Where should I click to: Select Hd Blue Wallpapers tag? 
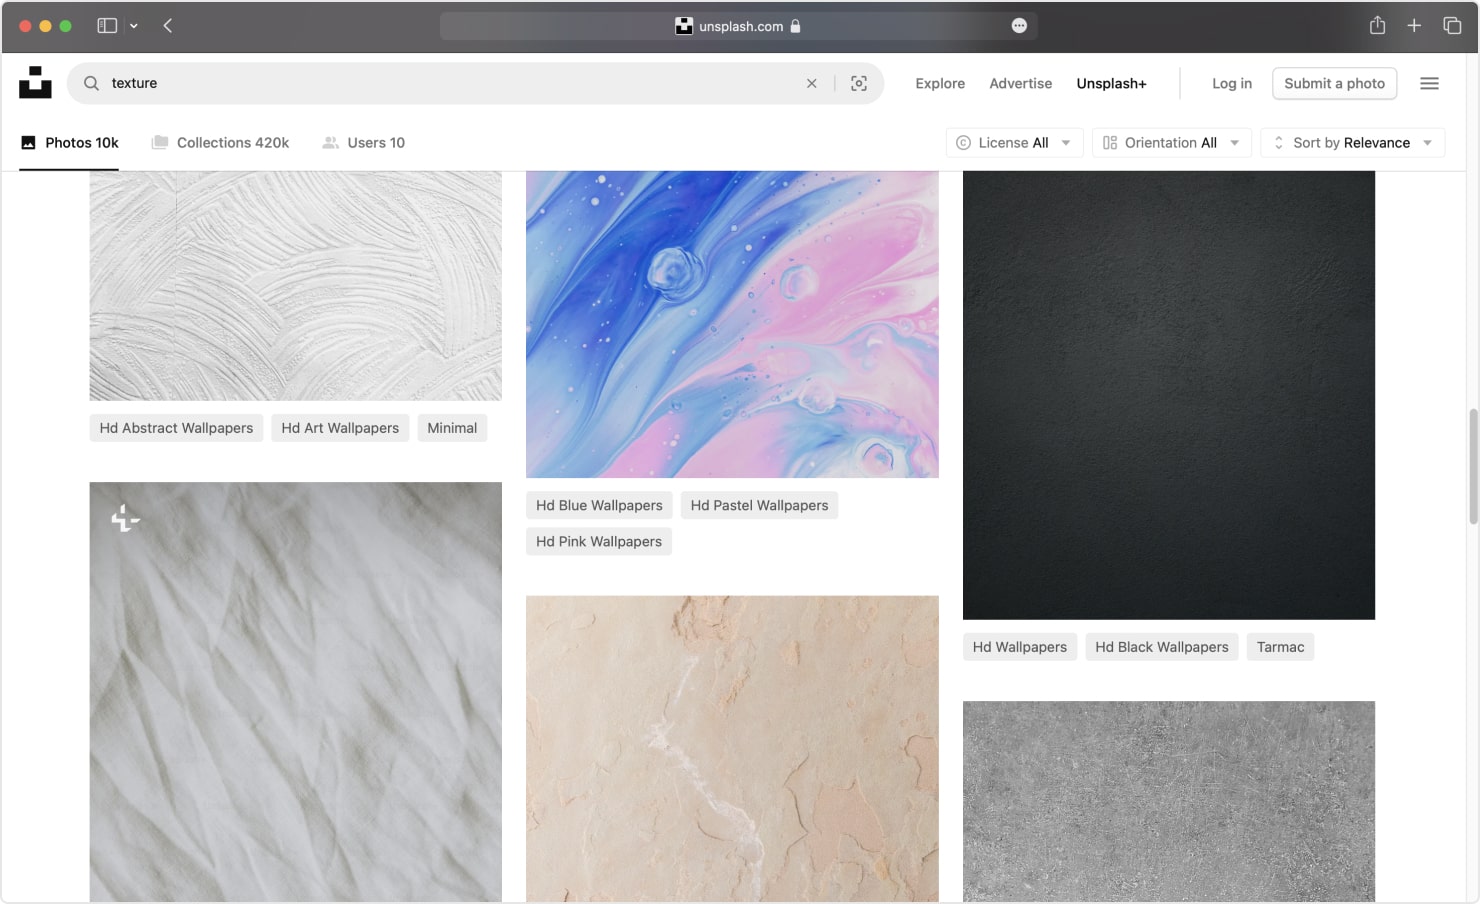pyautogui.click(x=599, y=506)
